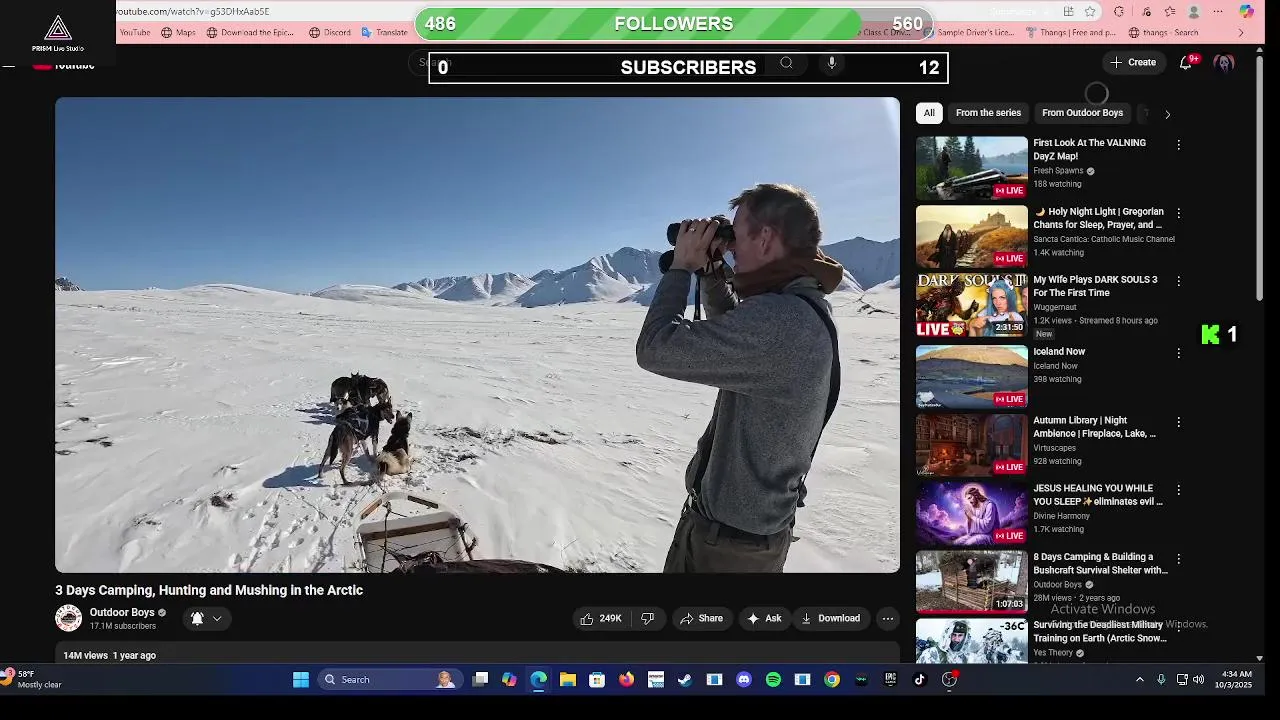
Task: Launch Firefox from the taskbar
Action: (x=626, y=680)
